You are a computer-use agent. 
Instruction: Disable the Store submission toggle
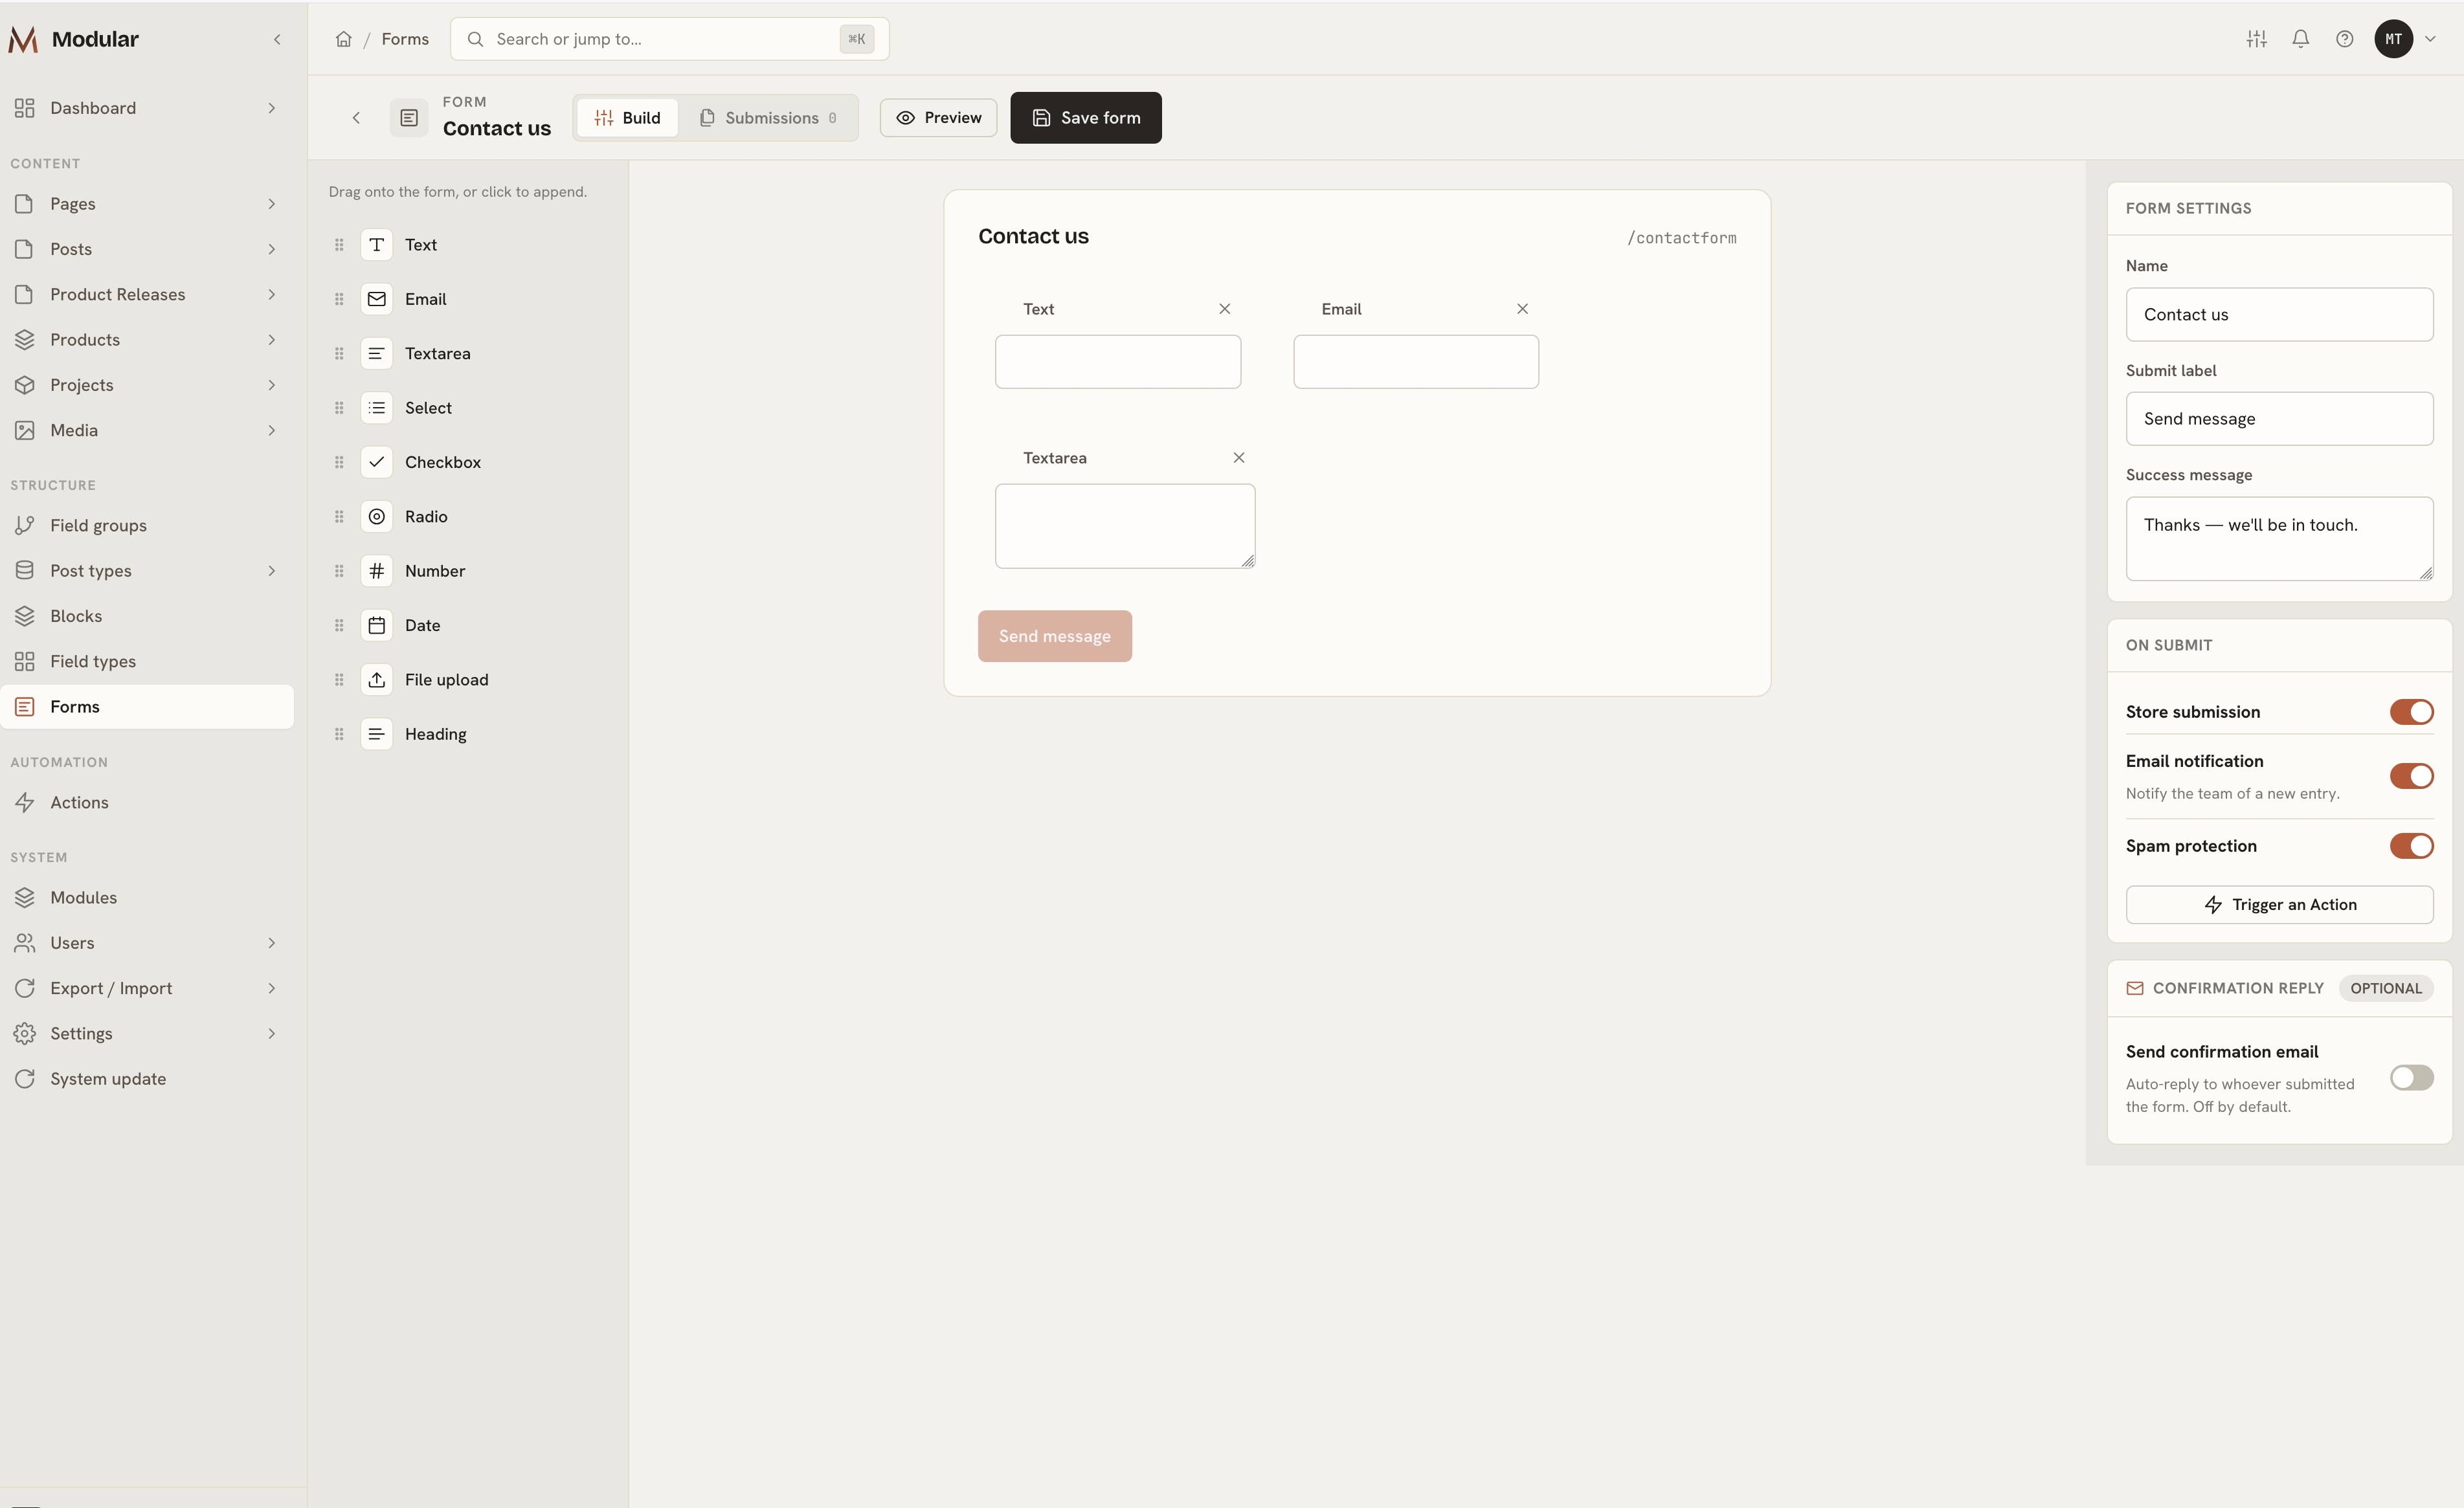click(2411, 712)
